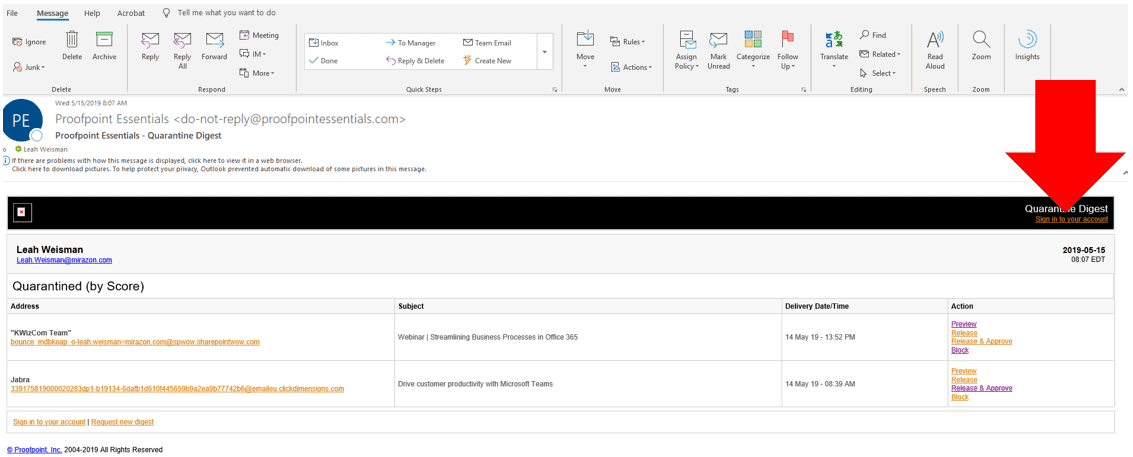Click the view in web browser info message

coord(157,160)
